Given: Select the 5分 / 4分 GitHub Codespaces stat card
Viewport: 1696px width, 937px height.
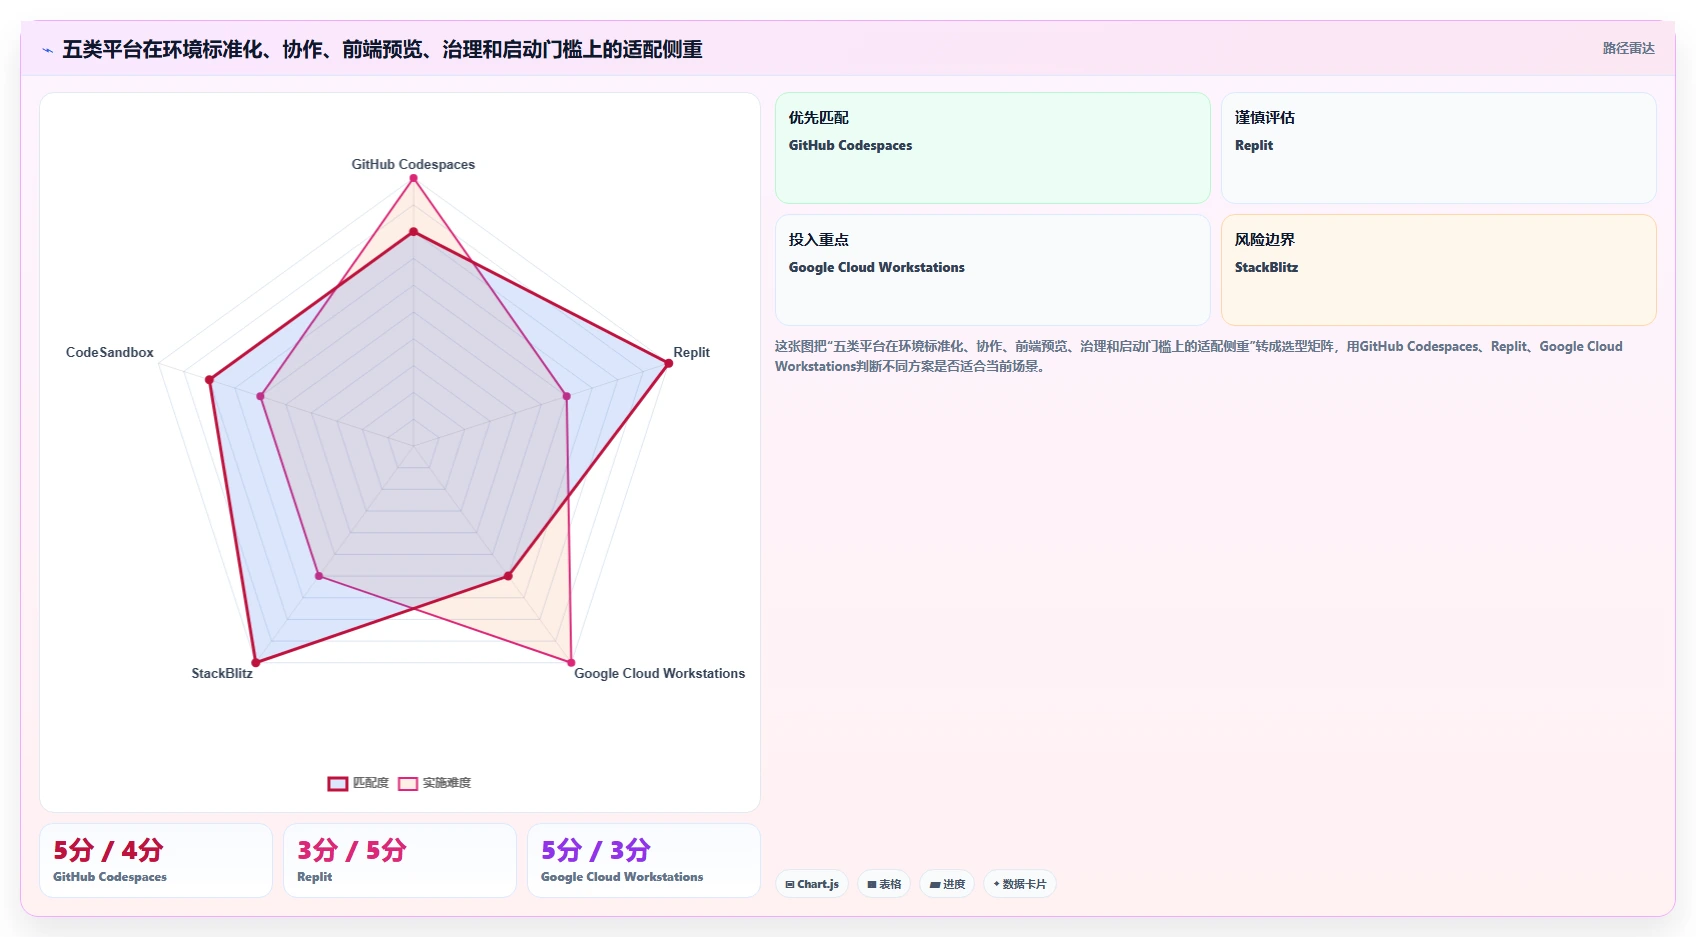Looking at the screenshot, I should [x=156, y=861].
